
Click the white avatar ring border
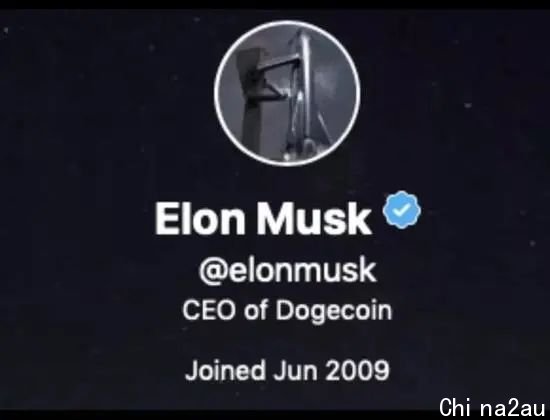287,22
